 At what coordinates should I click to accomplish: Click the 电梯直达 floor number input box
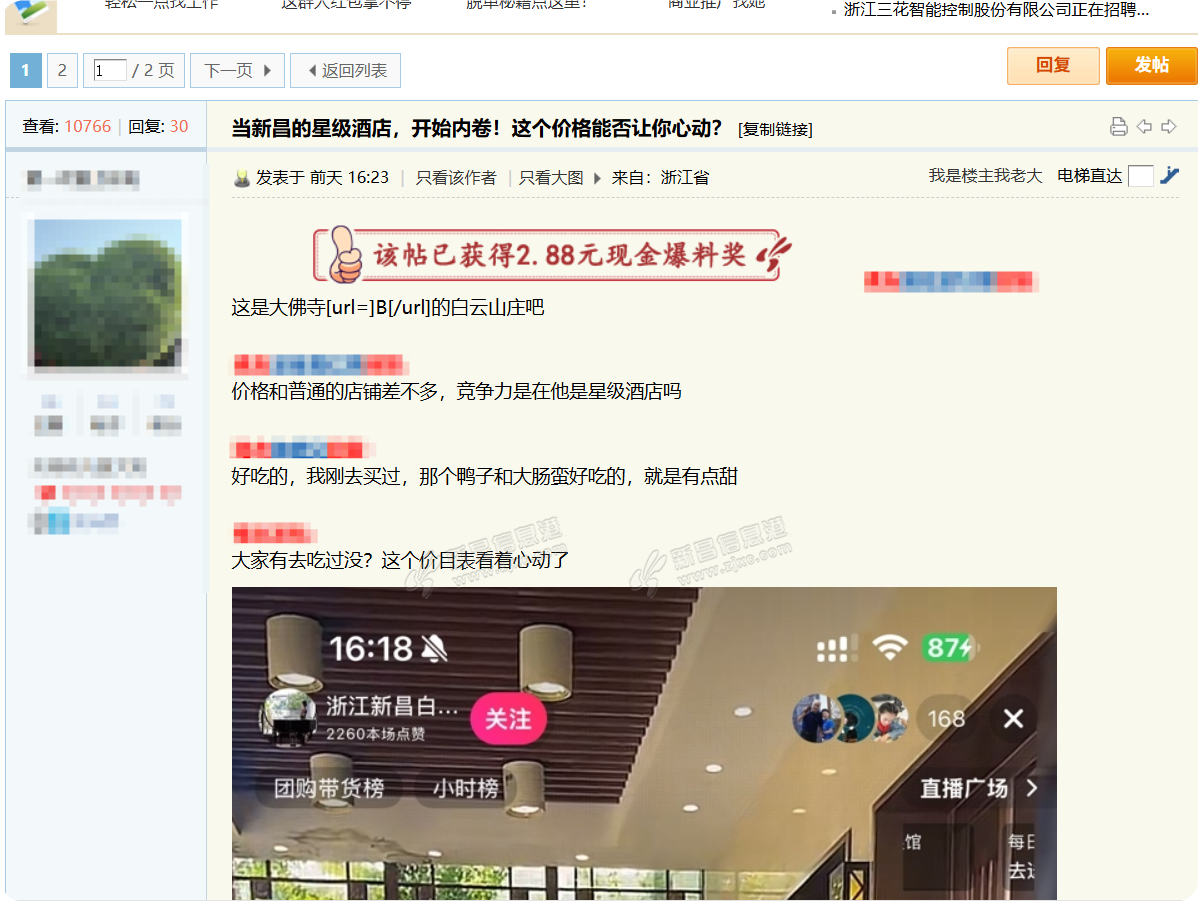pos(1140,176)
